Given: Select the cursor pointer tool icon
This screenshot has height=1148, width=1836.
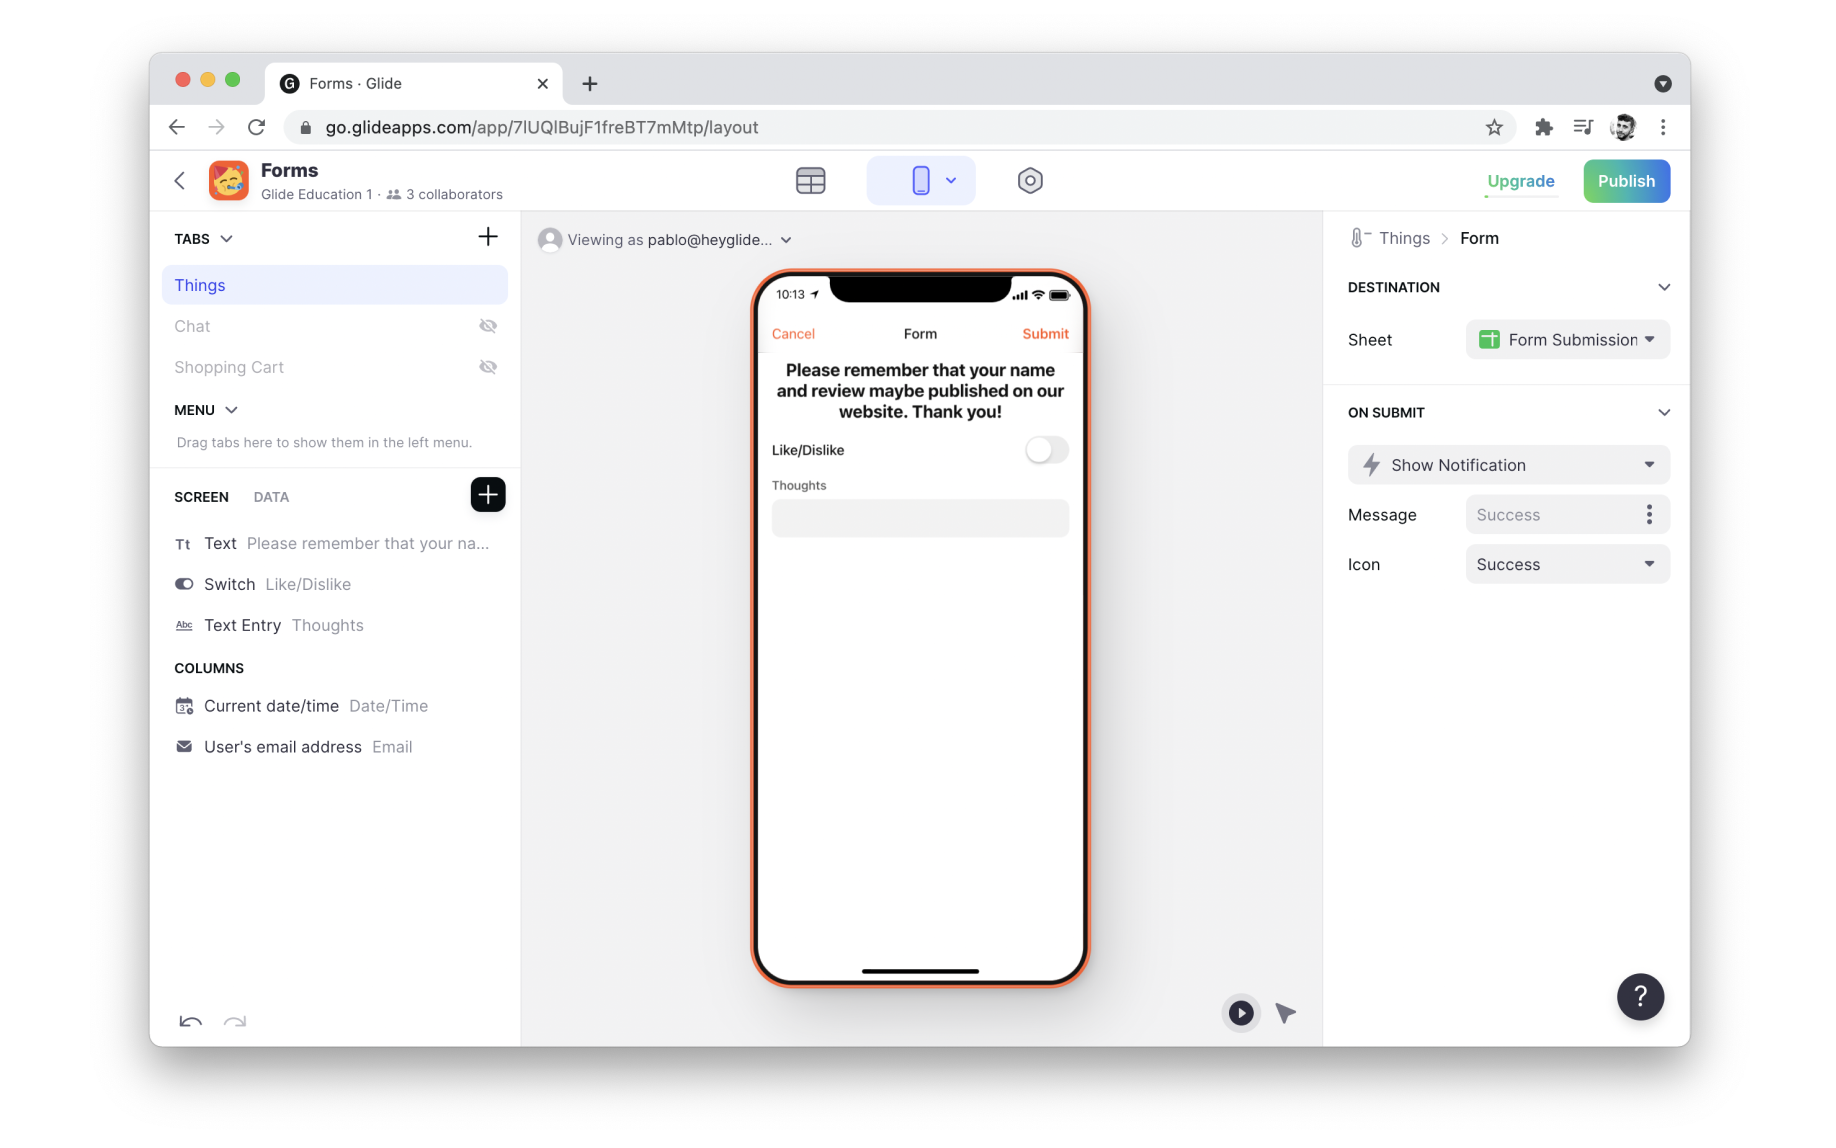Looking at the screenshot, I should tap(1285, 1013).
